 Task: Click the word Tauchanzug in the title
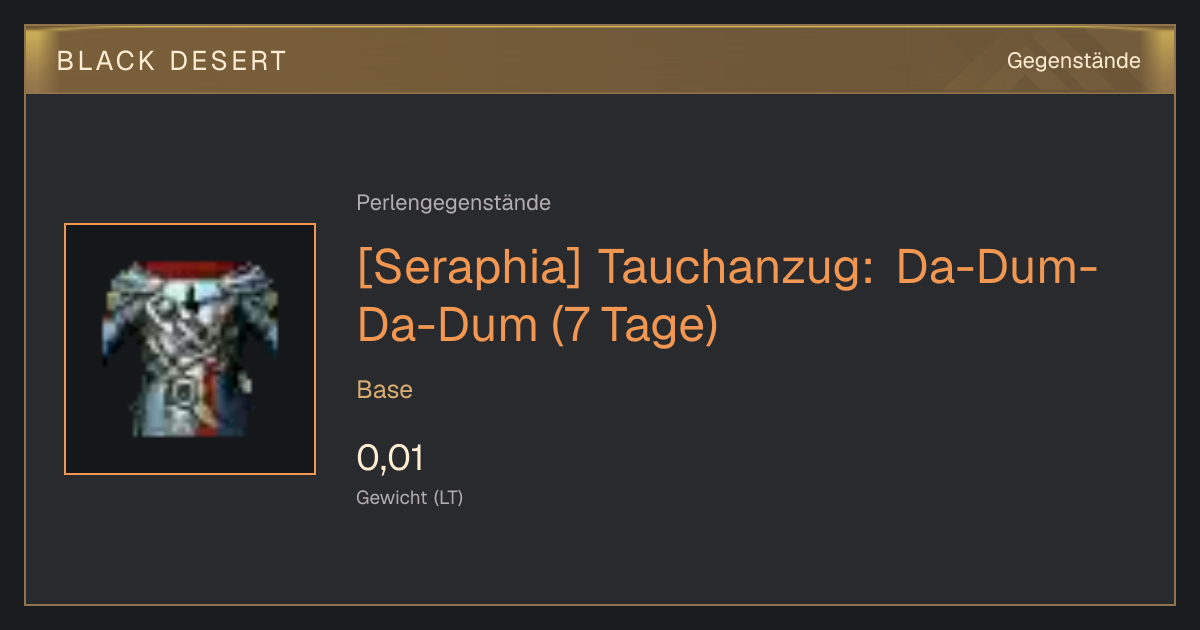click(x=738, y=268)
